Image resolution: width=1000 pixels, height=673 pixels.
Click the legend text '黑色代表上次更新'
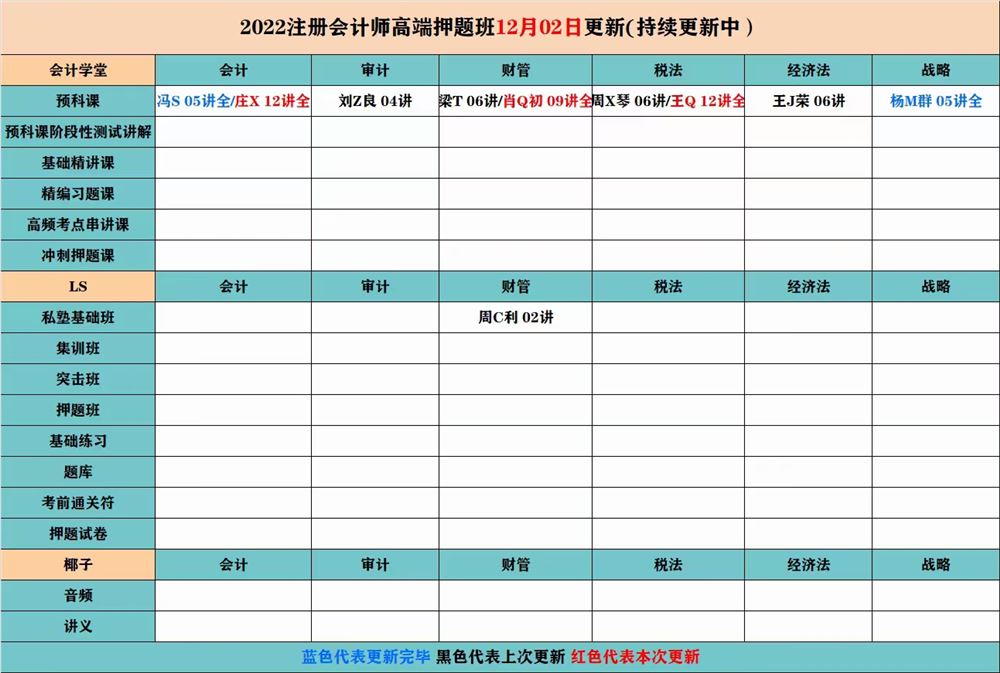[501, 657]
